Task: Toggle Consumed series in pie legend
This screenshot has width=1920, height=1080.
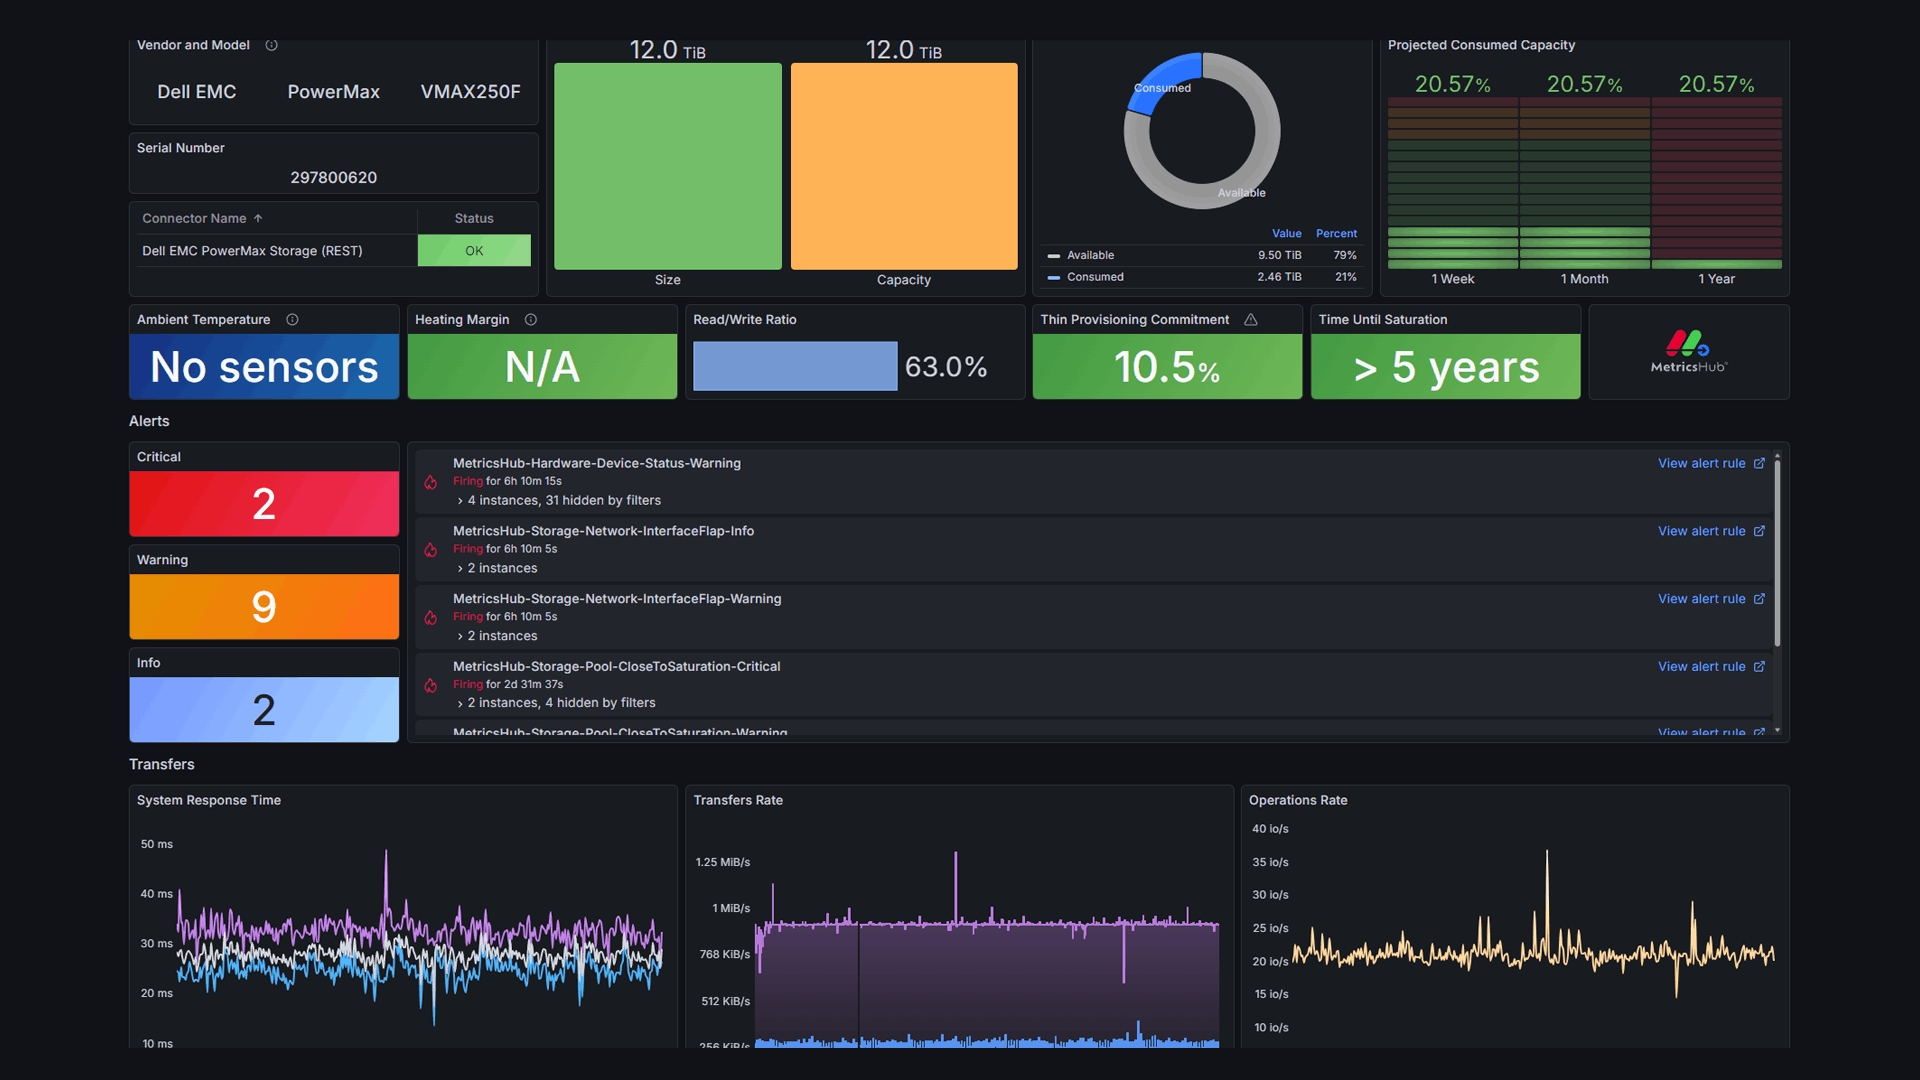Action: click(x=1094, y=277)
